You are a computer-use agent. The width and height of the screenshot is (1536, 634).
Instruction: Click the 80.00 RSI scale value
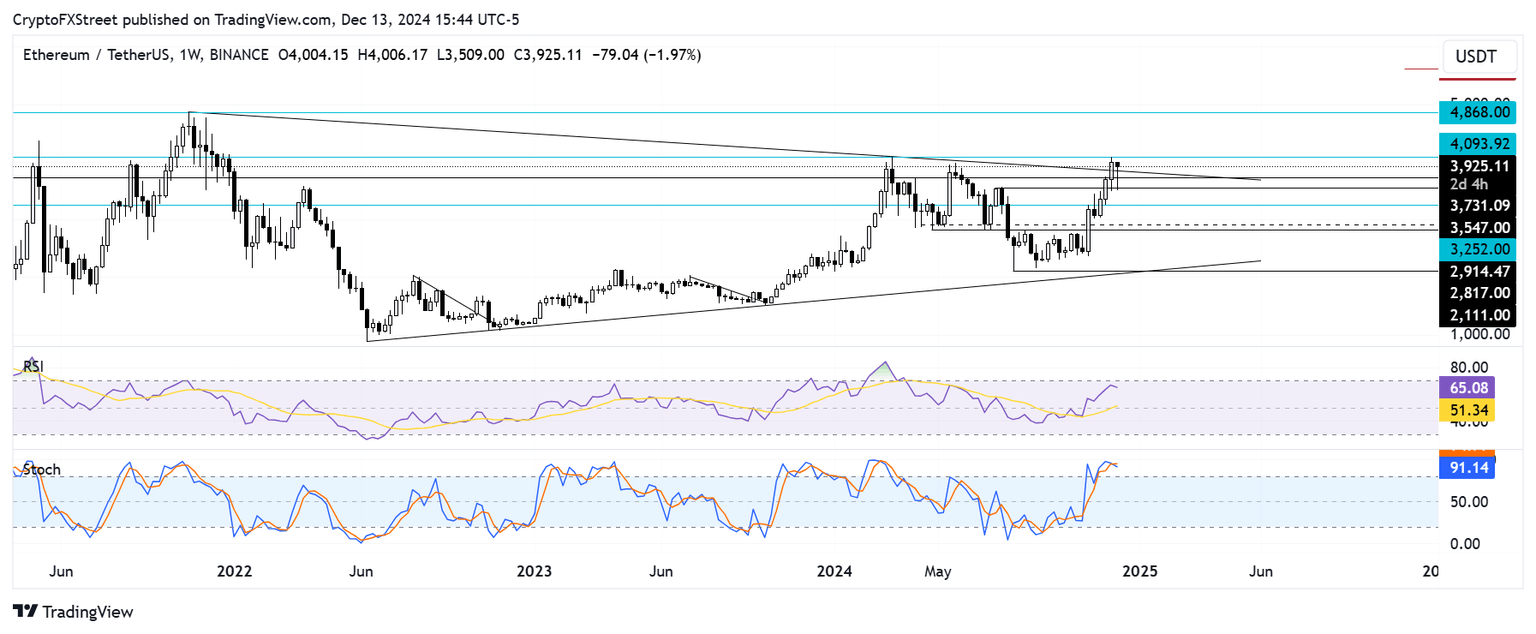[x=1467, y=366]
